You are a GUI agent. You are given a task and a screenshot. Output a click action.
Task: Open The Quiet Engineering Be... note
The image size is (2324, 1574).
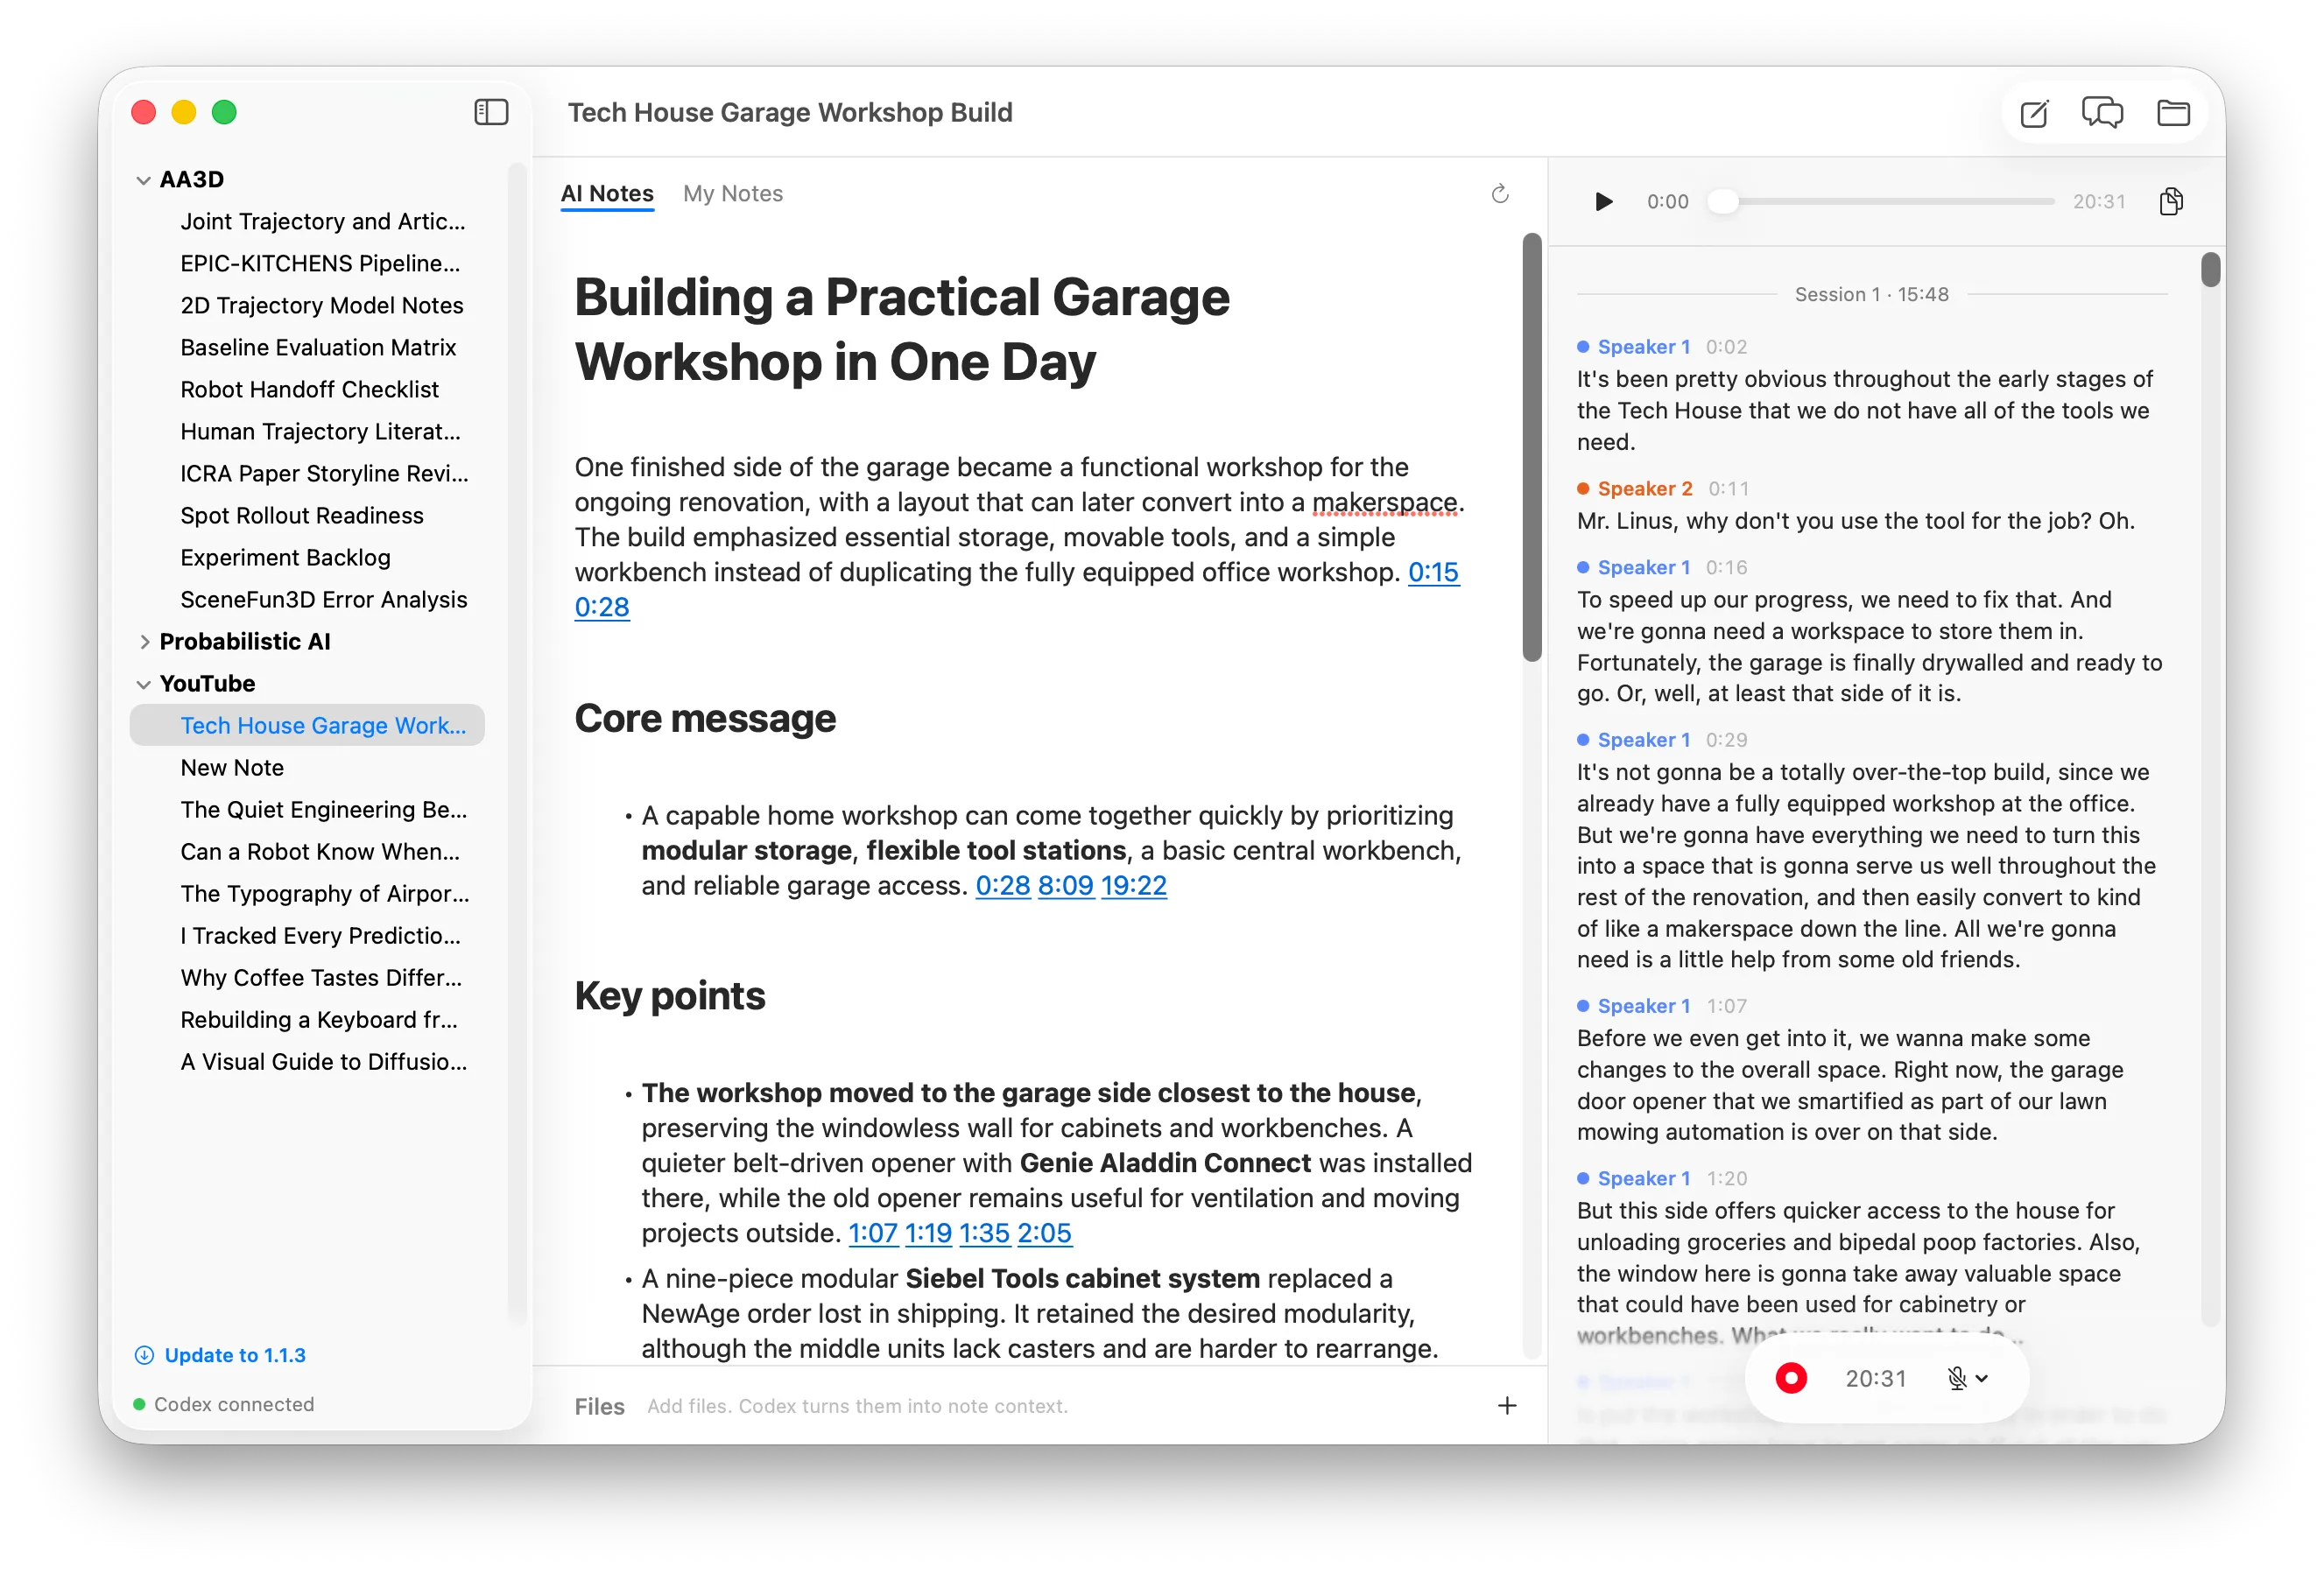(324, 810)
